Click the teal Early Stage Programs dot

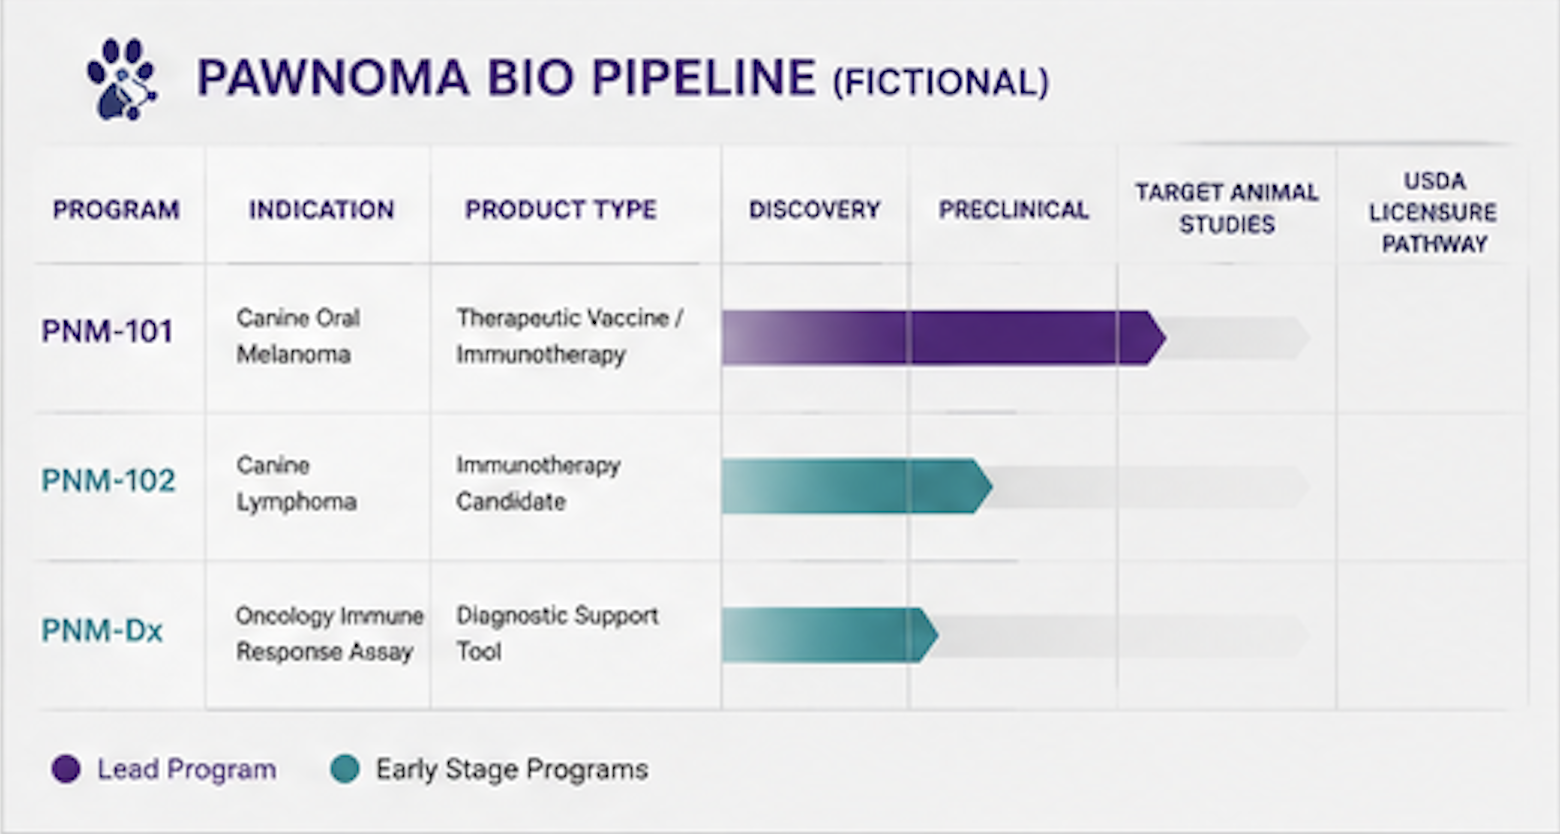tap(345, 769)
